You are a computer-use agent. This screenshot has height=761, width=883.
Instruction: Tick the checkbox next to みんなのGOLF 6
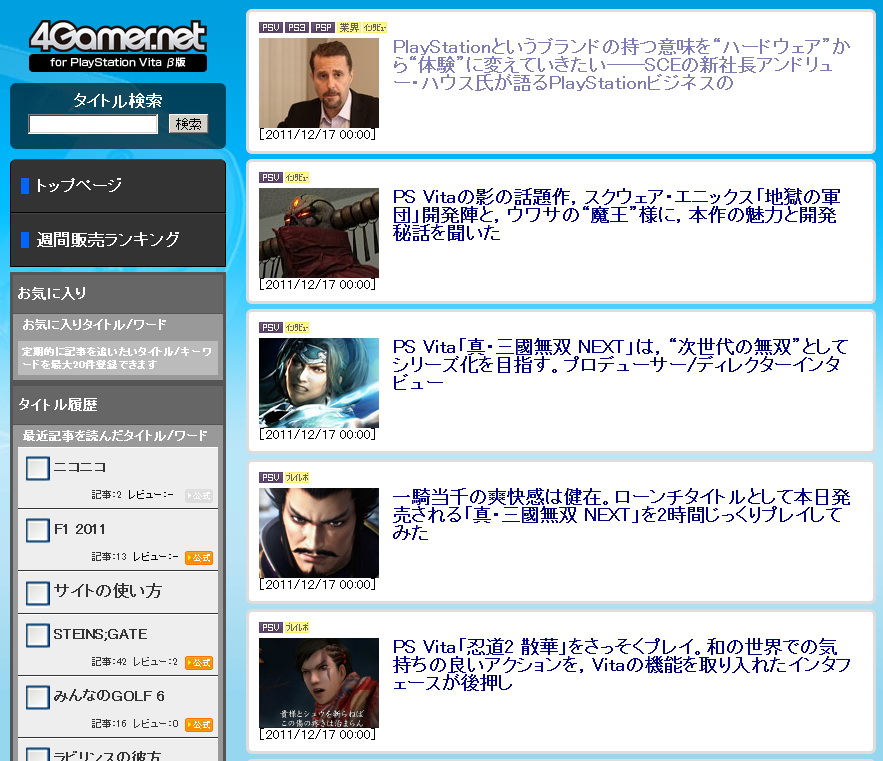coord(38,697)
